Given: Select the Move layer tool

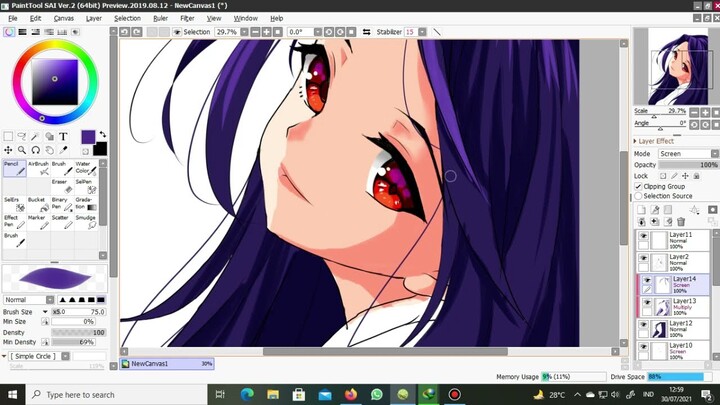Looking at the screenshot, I should [x=8, y=150].
